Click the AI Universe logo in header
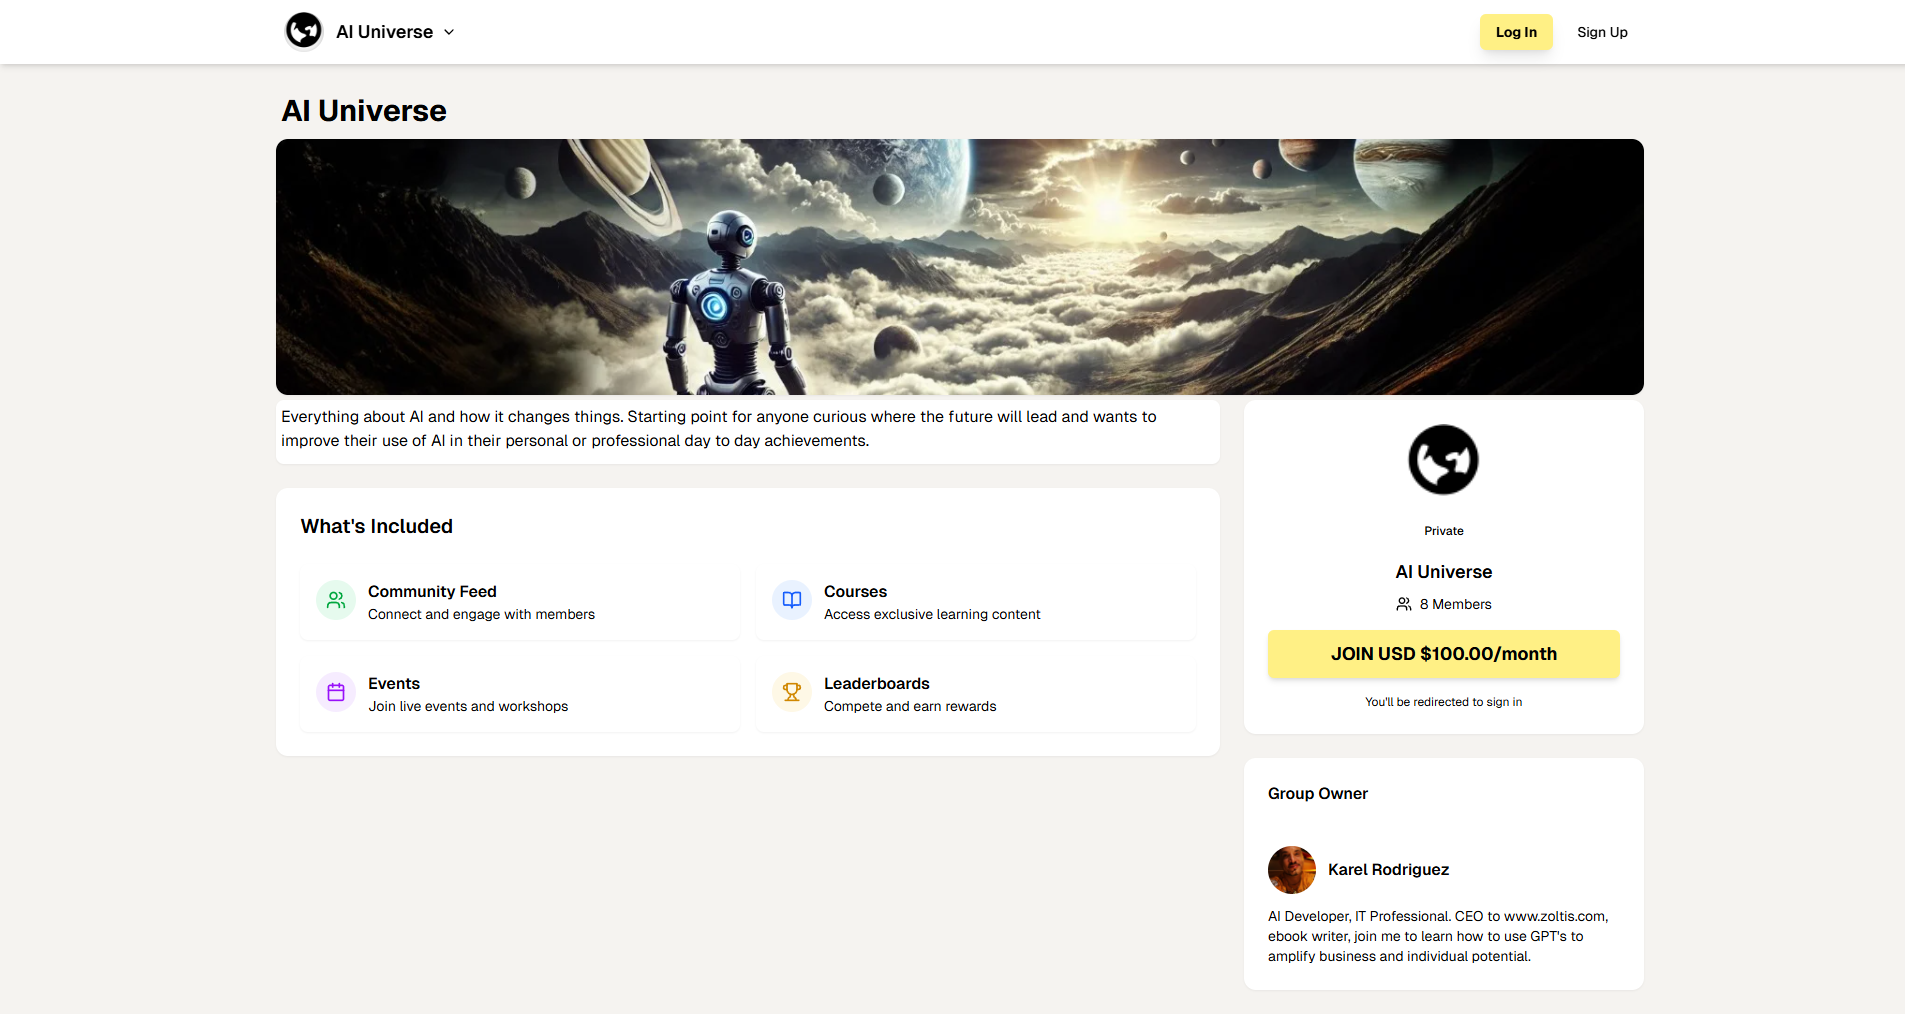The width and height of the screenshot is (1905, 1014). tap(304, 31)
